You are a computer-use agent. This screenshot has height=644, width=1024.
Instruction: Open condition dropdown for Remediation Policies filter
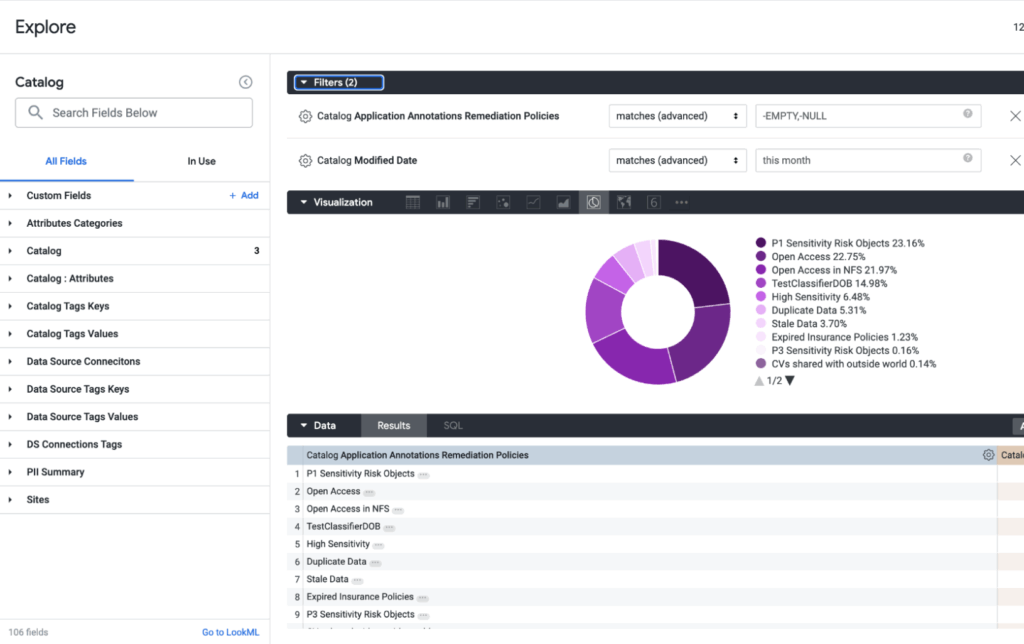677,116
